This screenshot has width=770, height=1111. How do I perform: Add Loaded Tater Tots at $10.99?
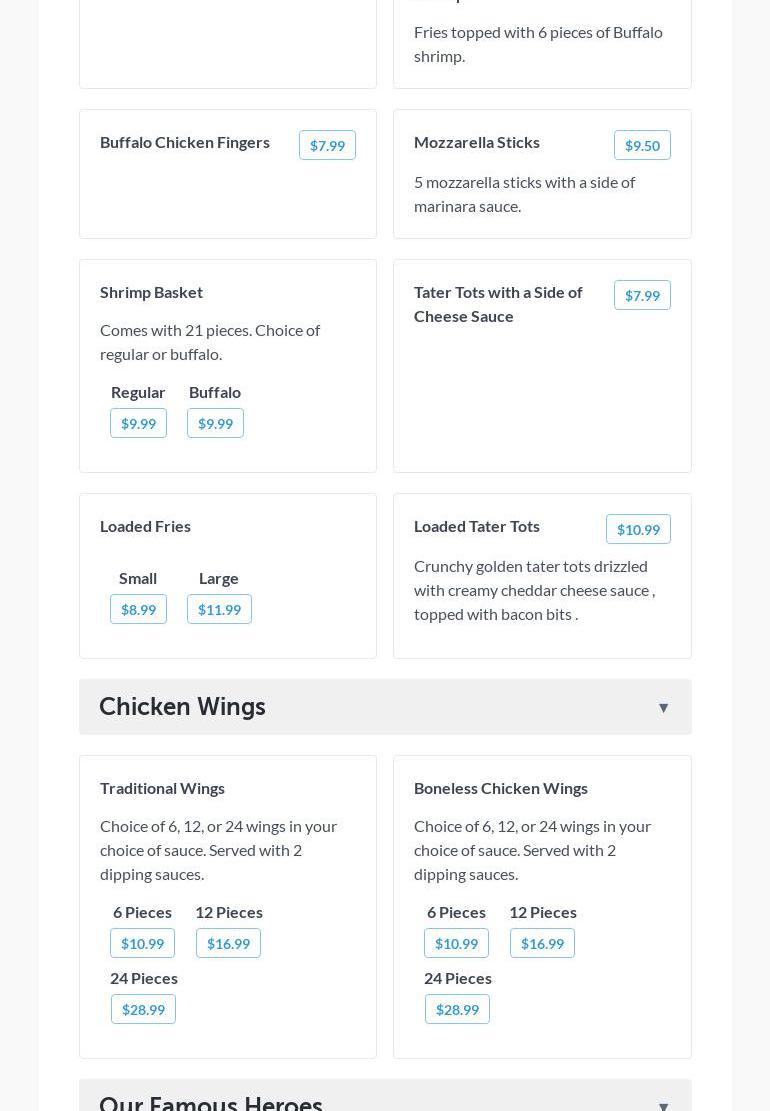(638, 529)
